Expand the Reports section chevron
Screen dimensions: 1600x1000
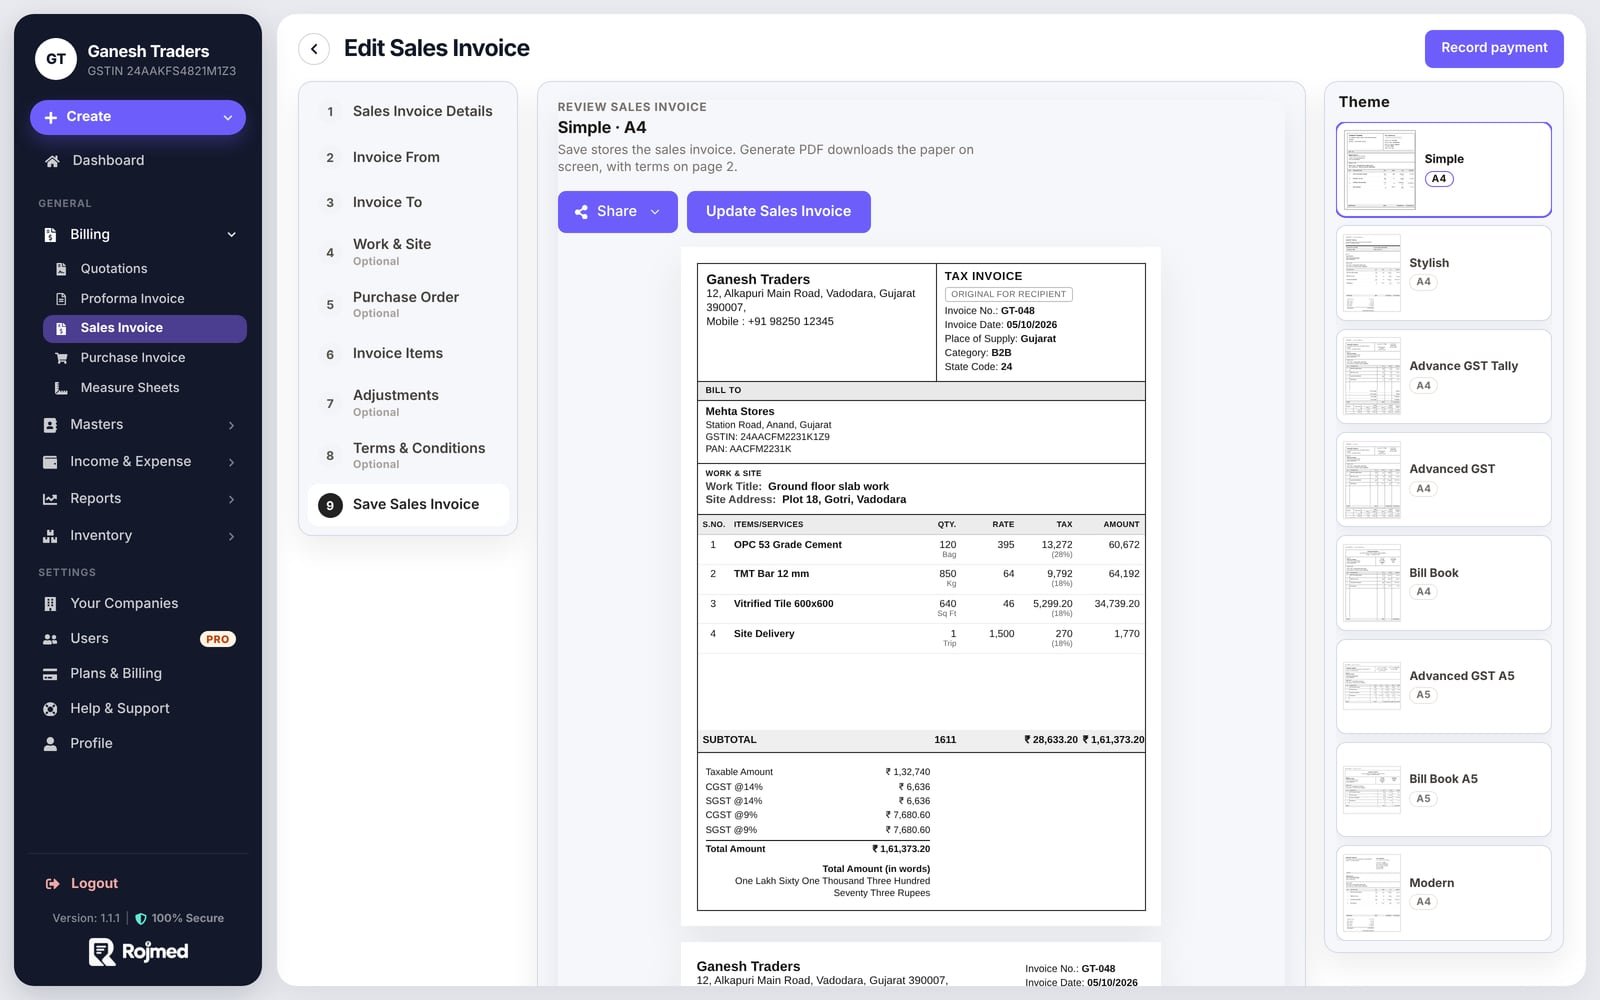point(231,499)
